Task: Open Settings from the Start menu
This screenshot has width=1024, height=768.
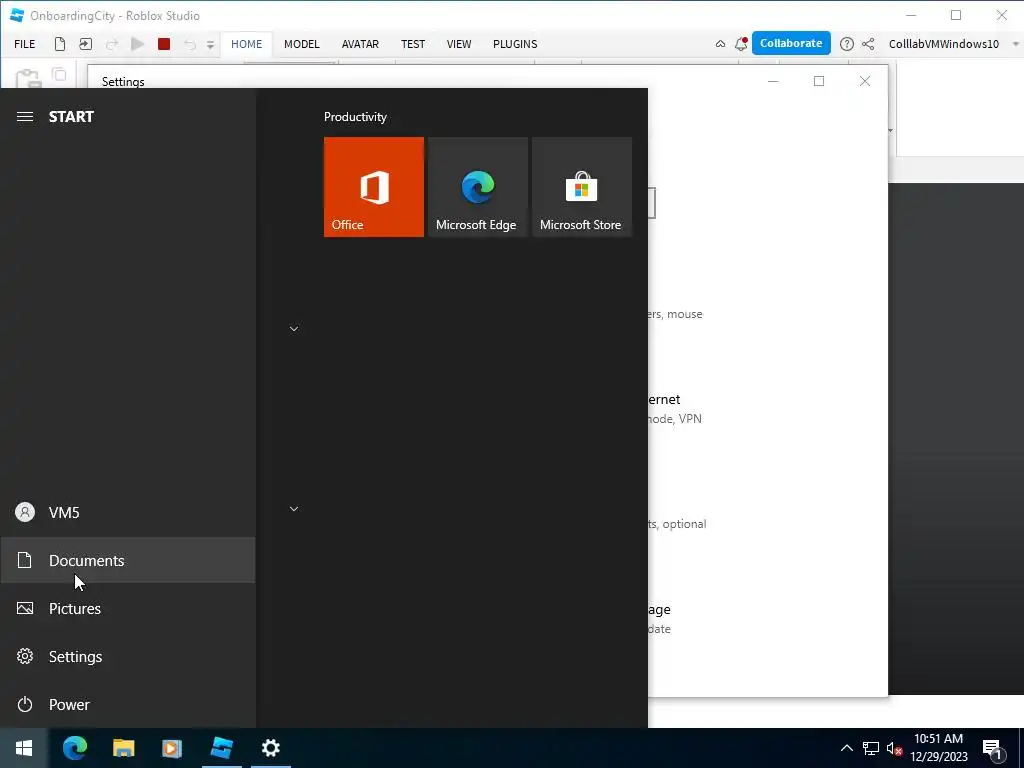Action: [128, 656]
